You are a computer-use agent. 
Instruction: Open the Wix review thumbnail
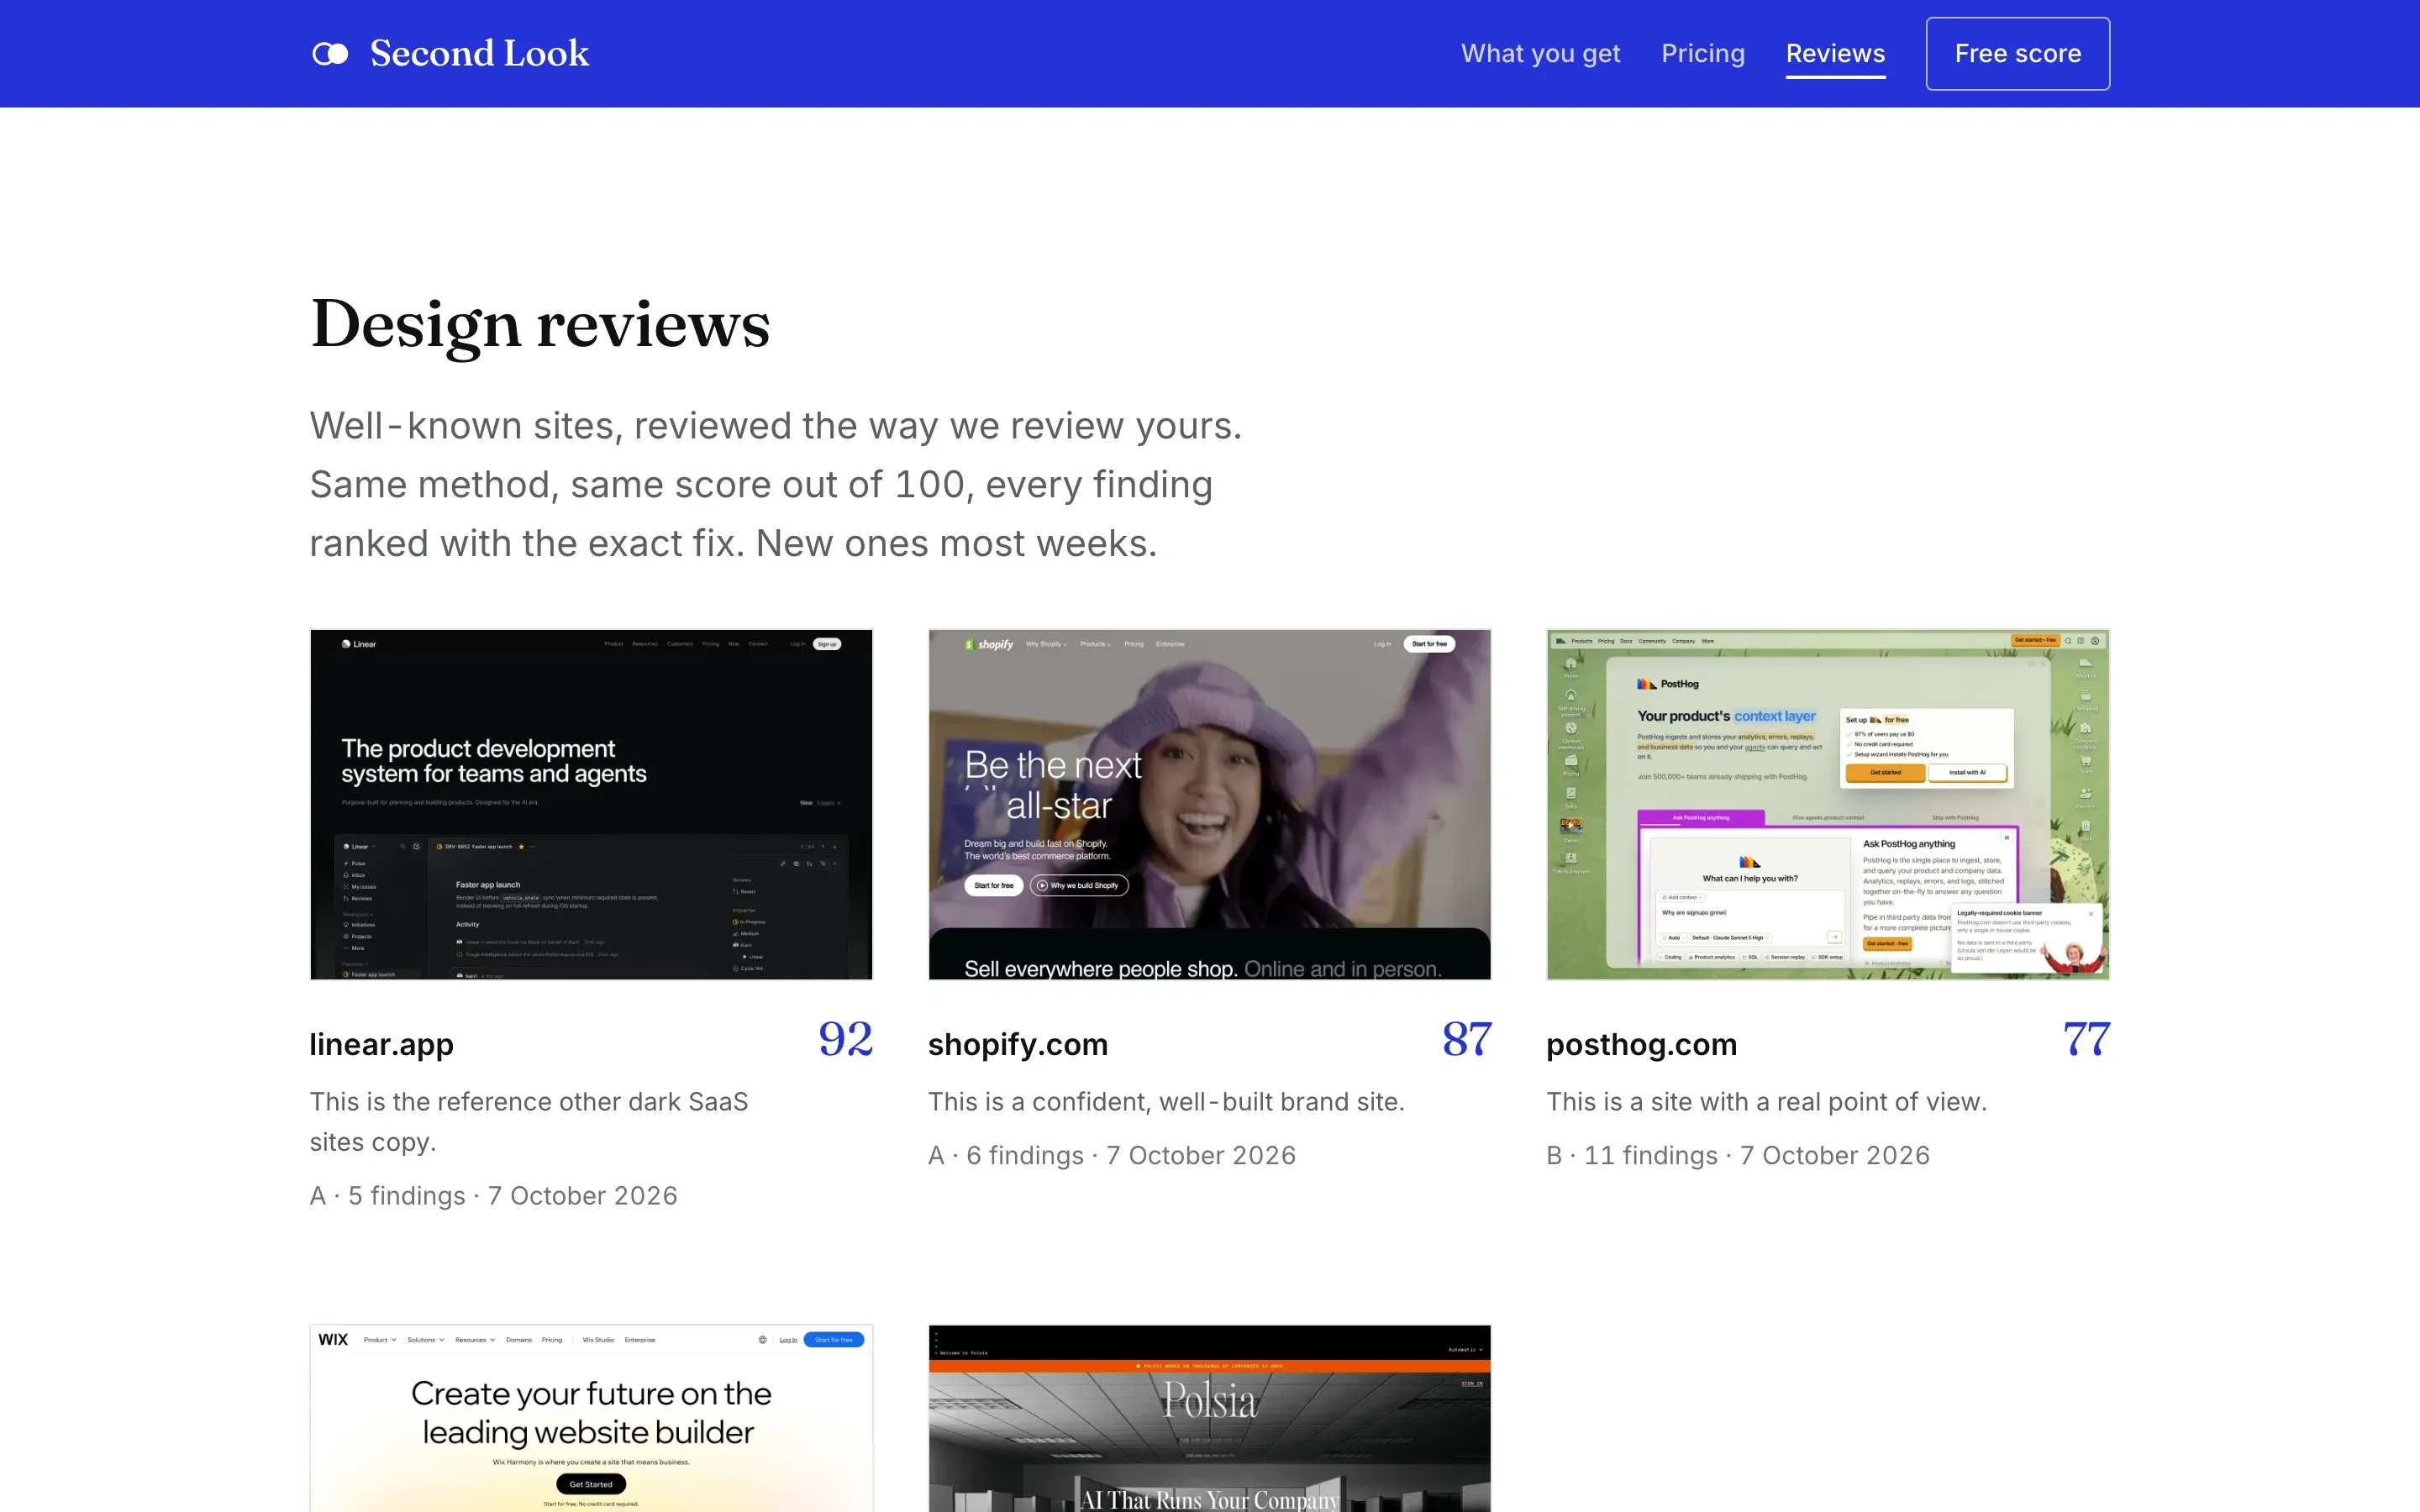591,1418
